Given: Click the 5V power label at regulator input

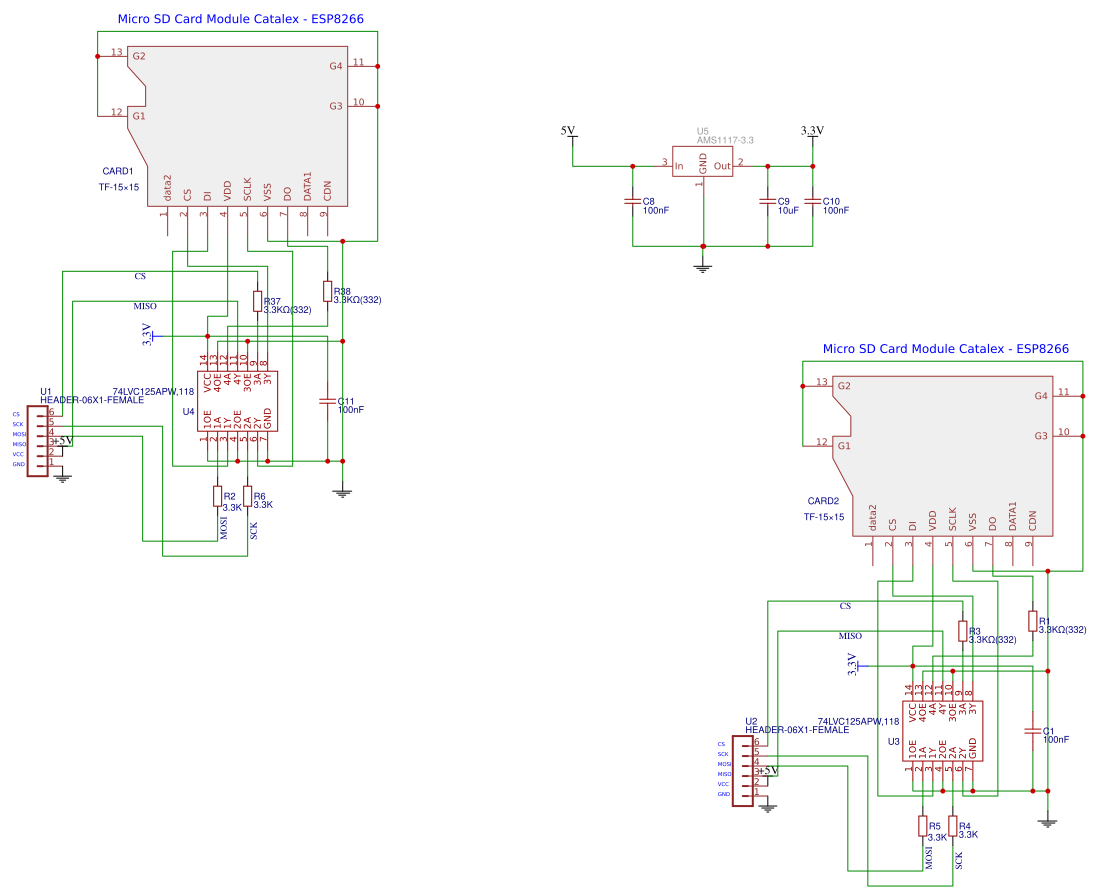Looking at the screenshot, I should [568, 130].
